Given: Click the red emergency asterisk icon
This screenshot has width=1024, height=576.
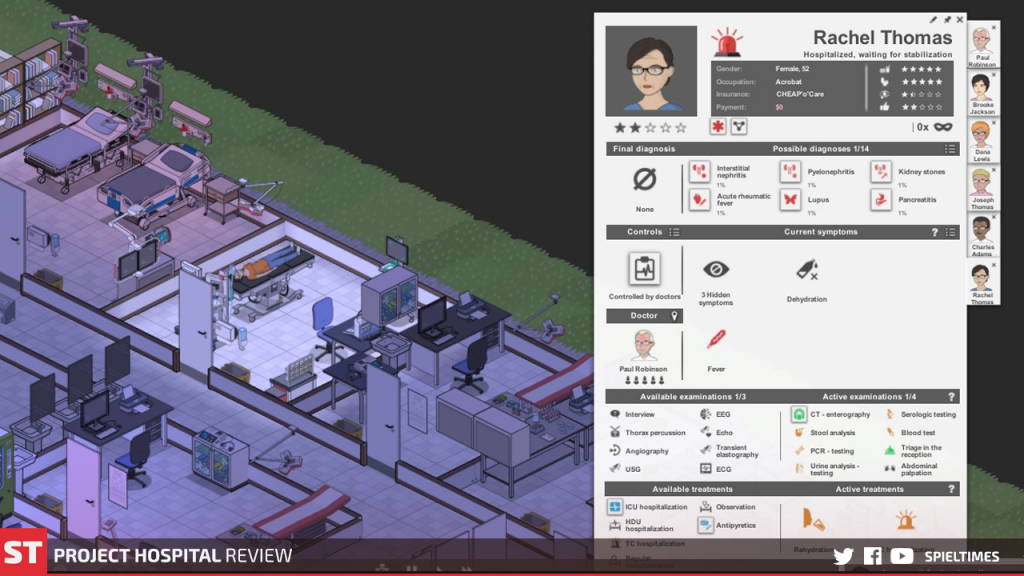Looking at the screenshot, I should pyautogui.click(x=718, y=127).
